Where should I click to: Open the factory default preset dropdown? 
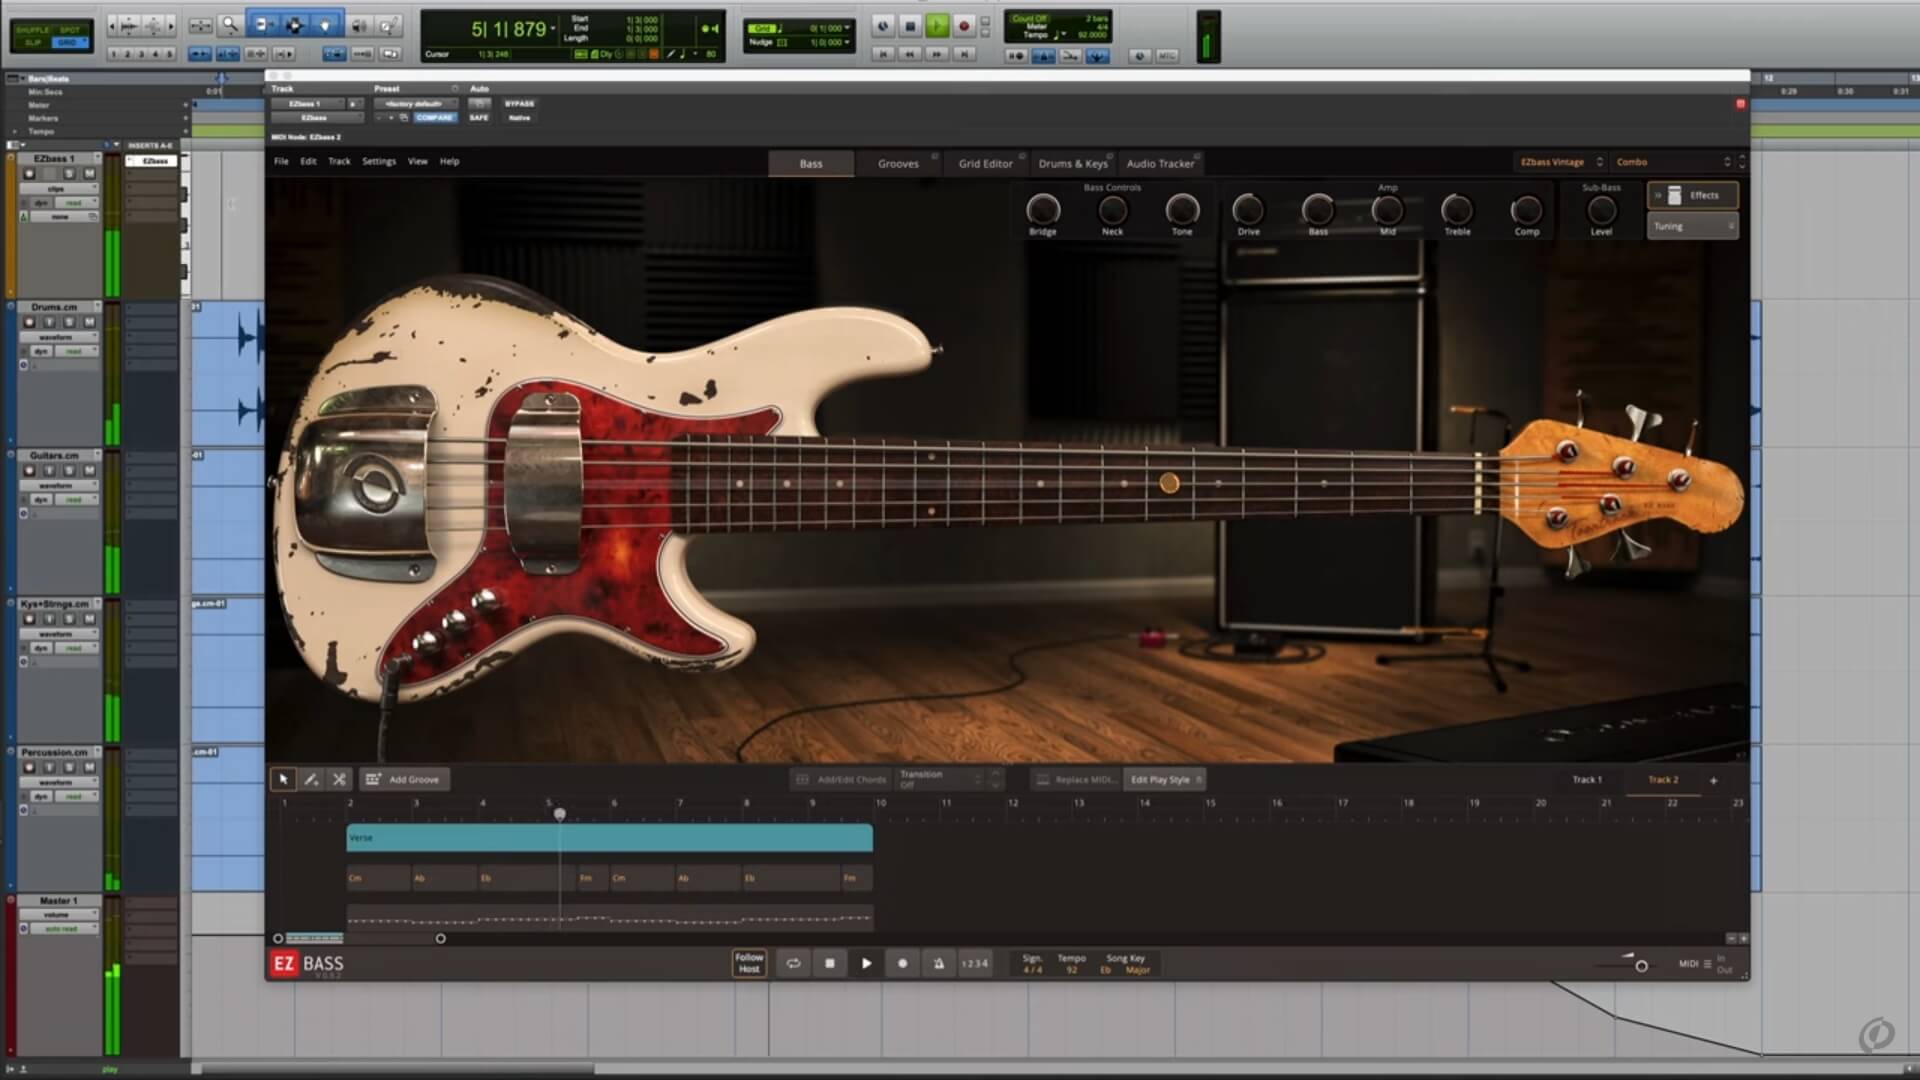(416, 104)
